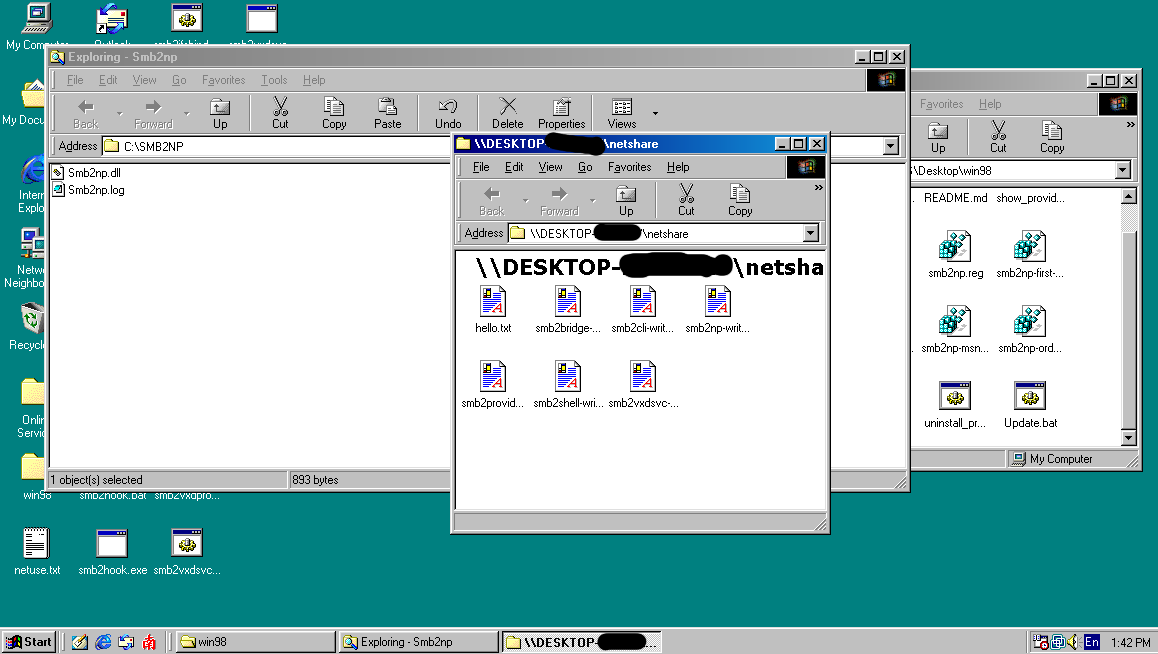Select the hello.txt file in netshare
The width and height of the screenshot is (1158, 654).
pos(493,310)
